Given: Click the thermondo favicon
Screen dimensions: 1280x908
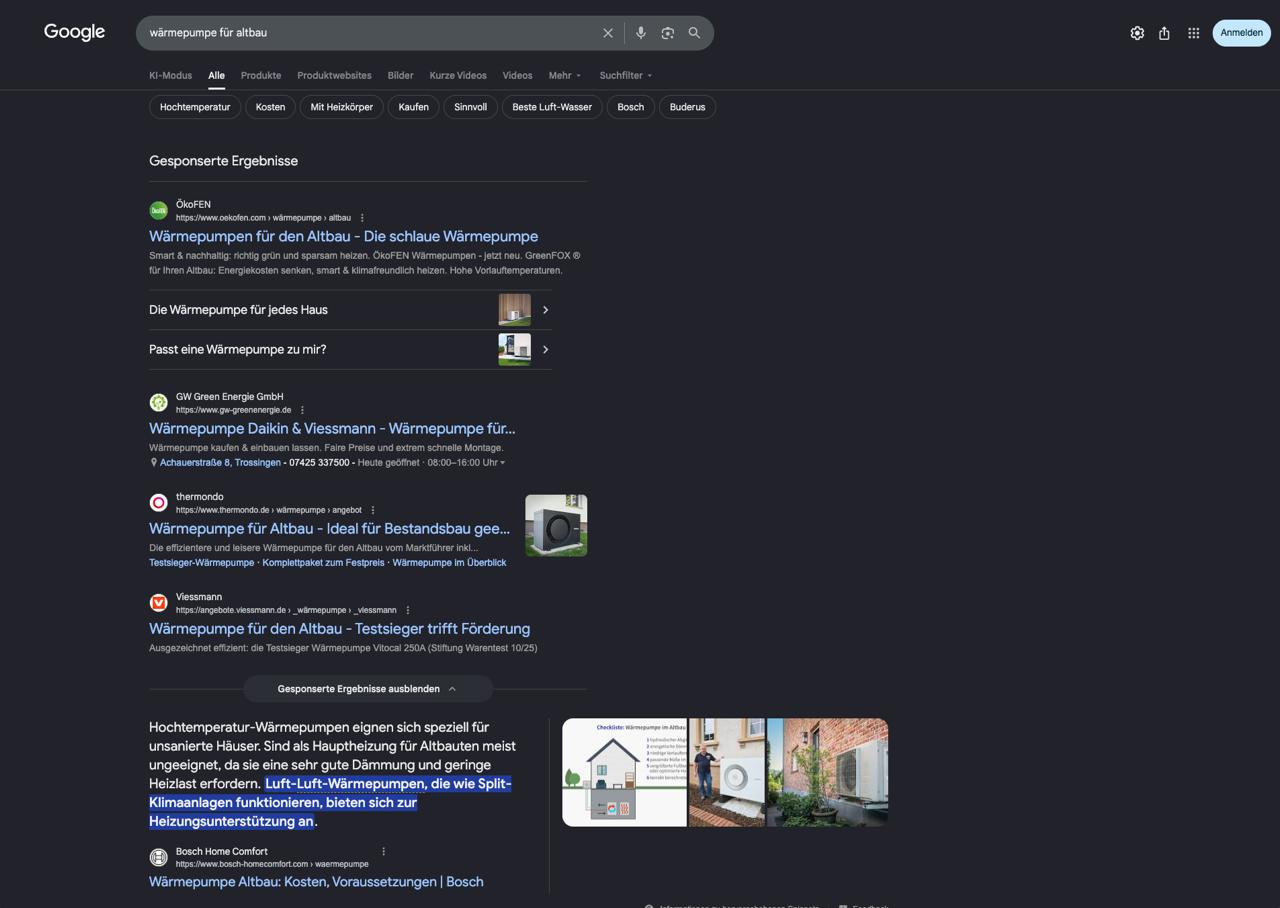Looking at the screenshot, I should click(158, 502).
